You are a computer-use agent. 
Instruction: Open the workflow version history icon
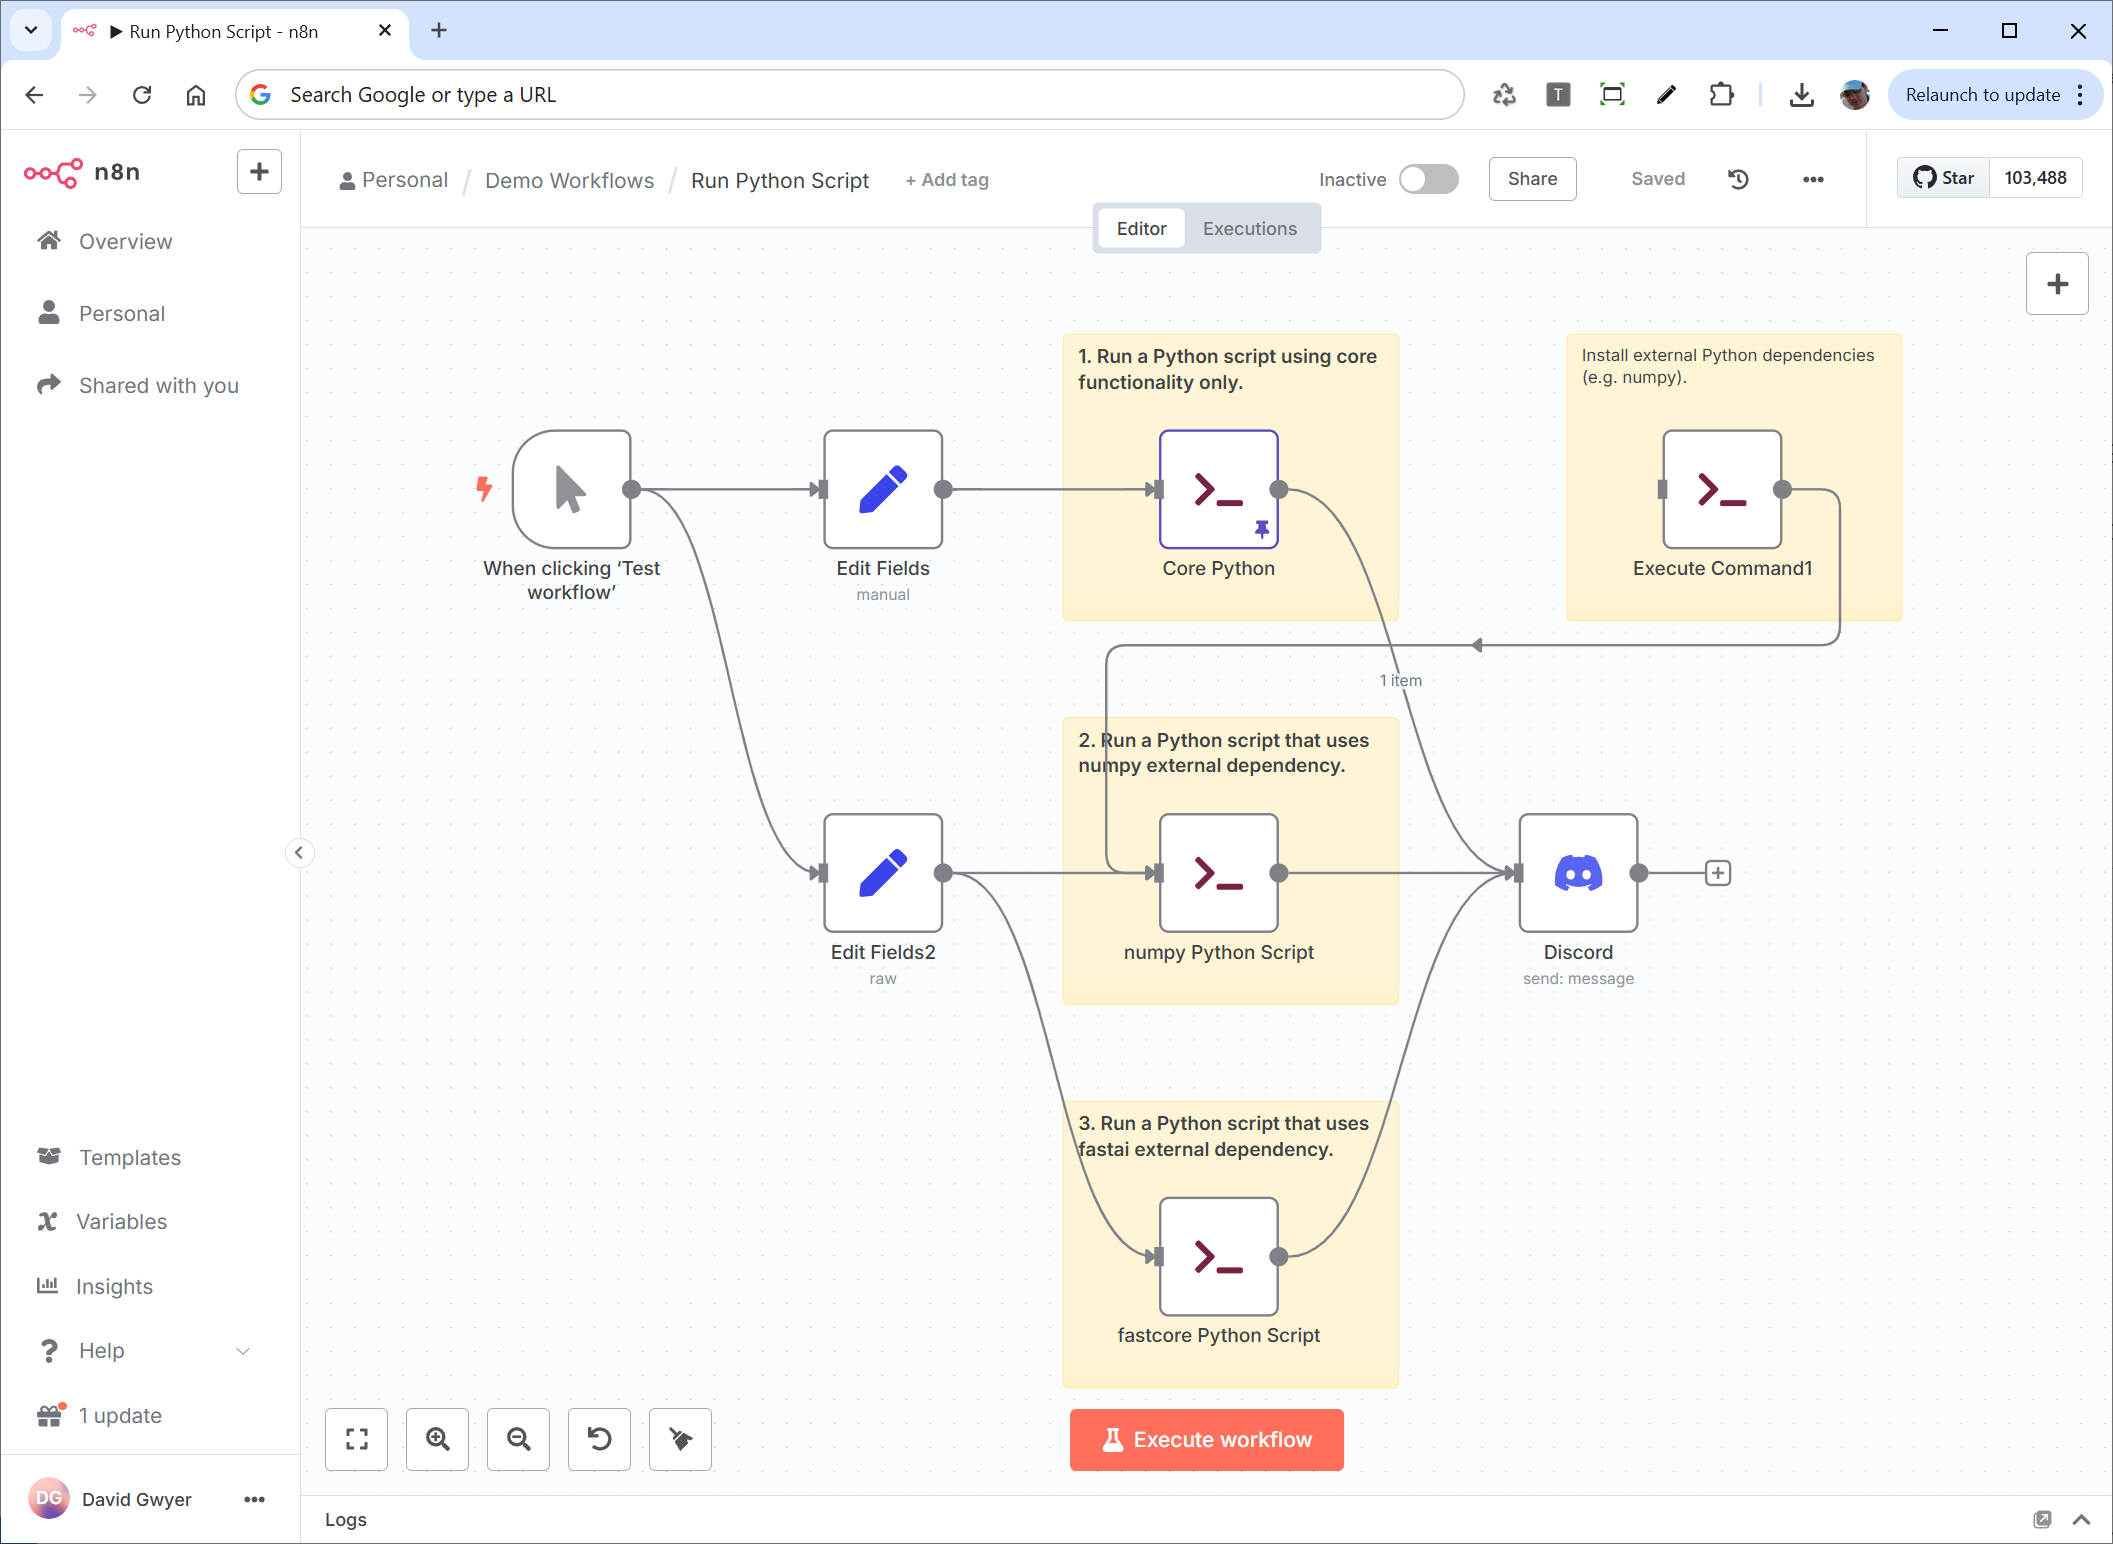coord(1738,179)
